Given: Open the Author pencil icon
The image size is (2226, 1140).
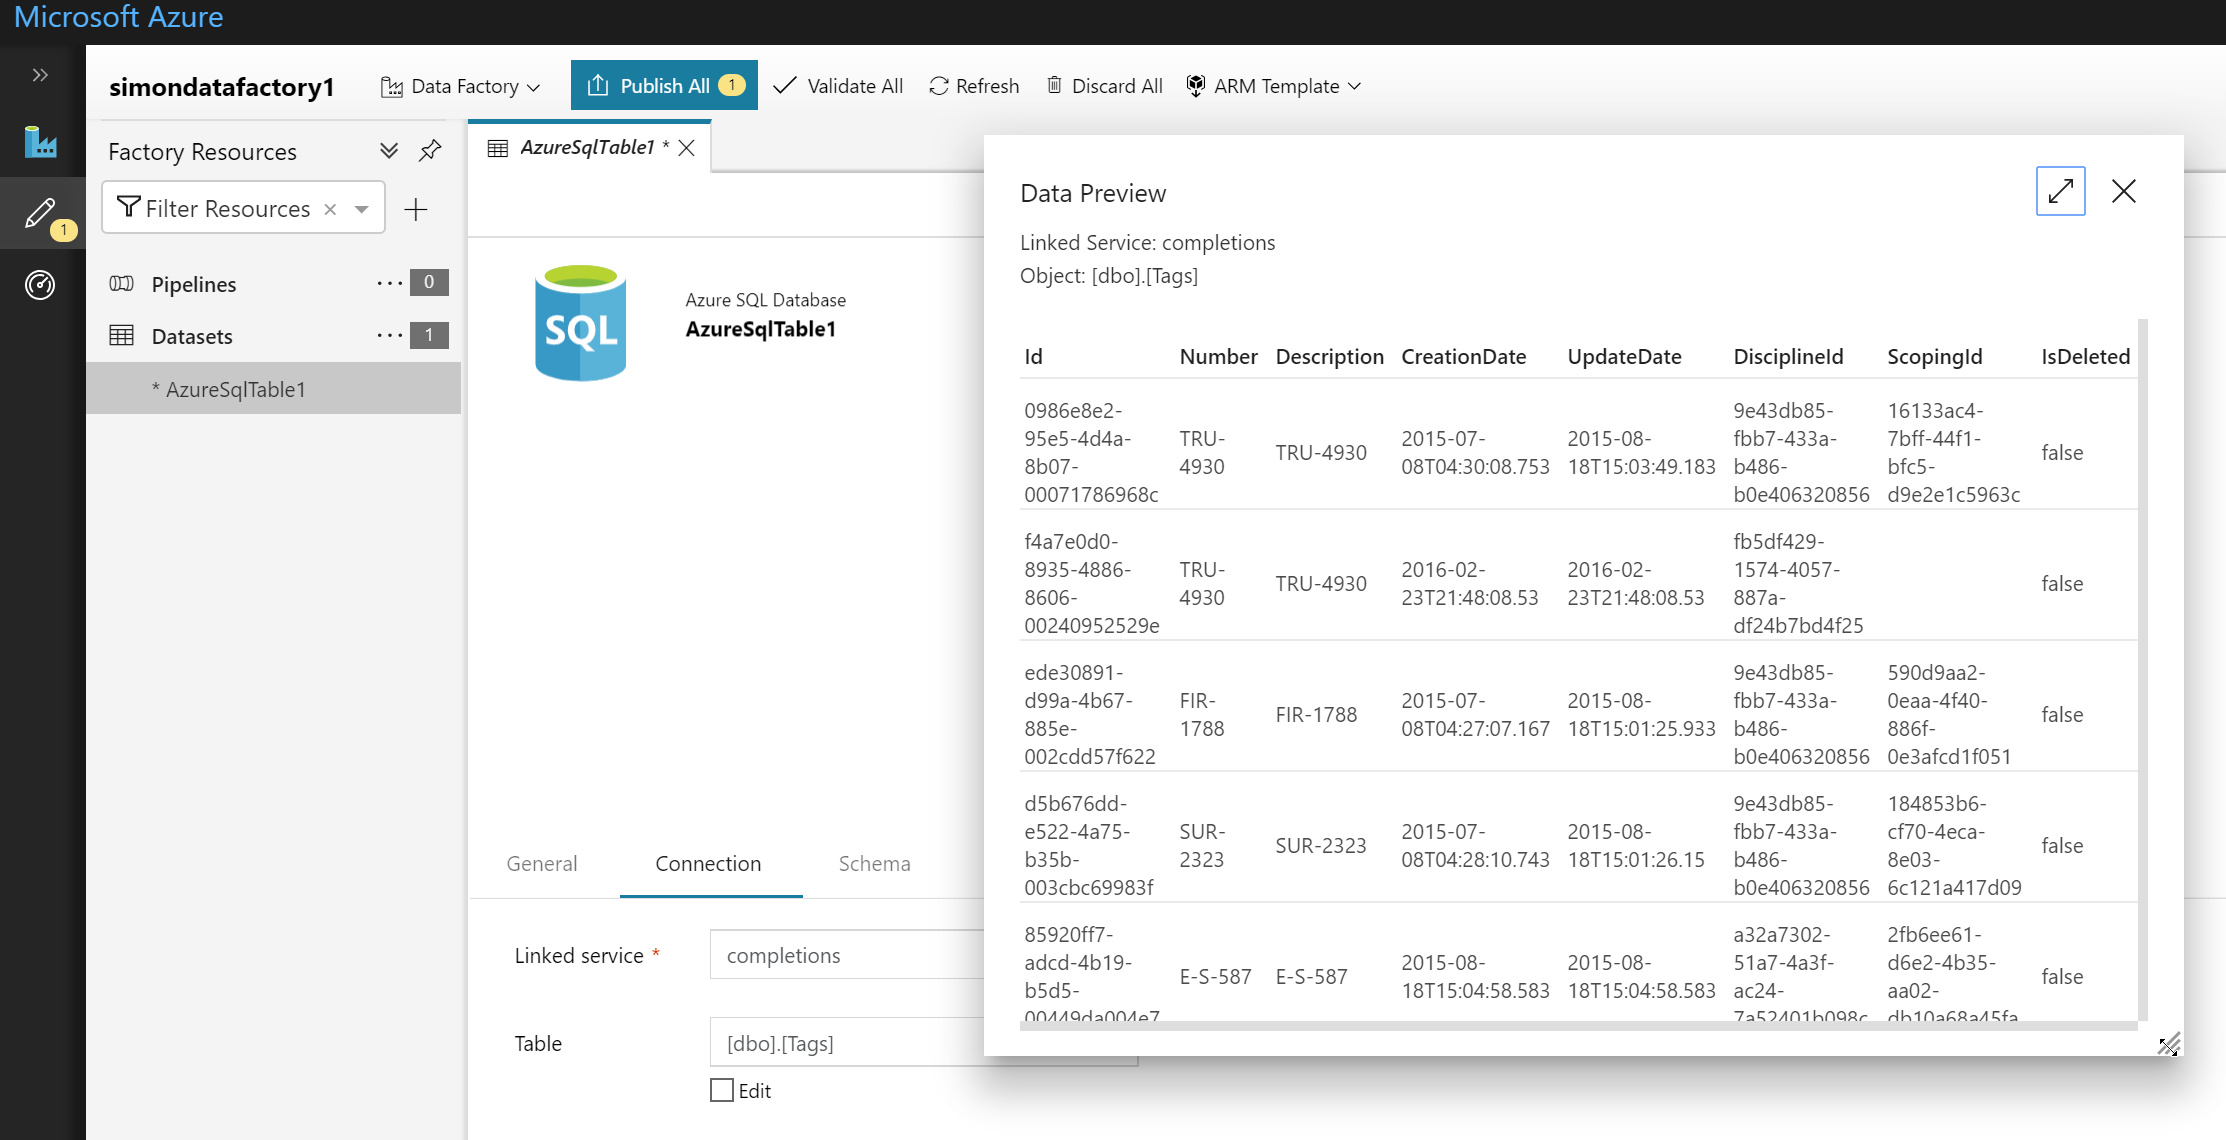Looking at the screenshot, I should [x=41, y=213].
